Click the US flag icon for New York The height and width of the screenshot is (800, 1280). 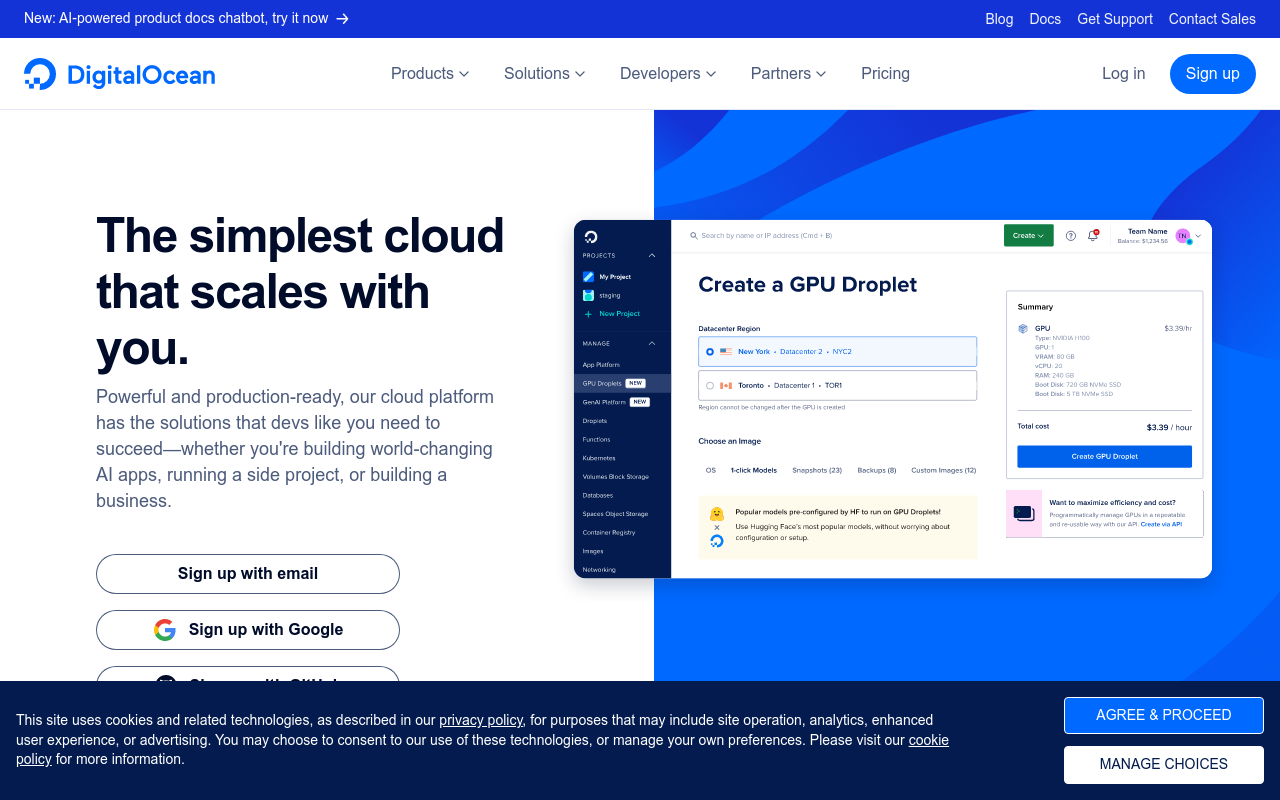[726, 352]
